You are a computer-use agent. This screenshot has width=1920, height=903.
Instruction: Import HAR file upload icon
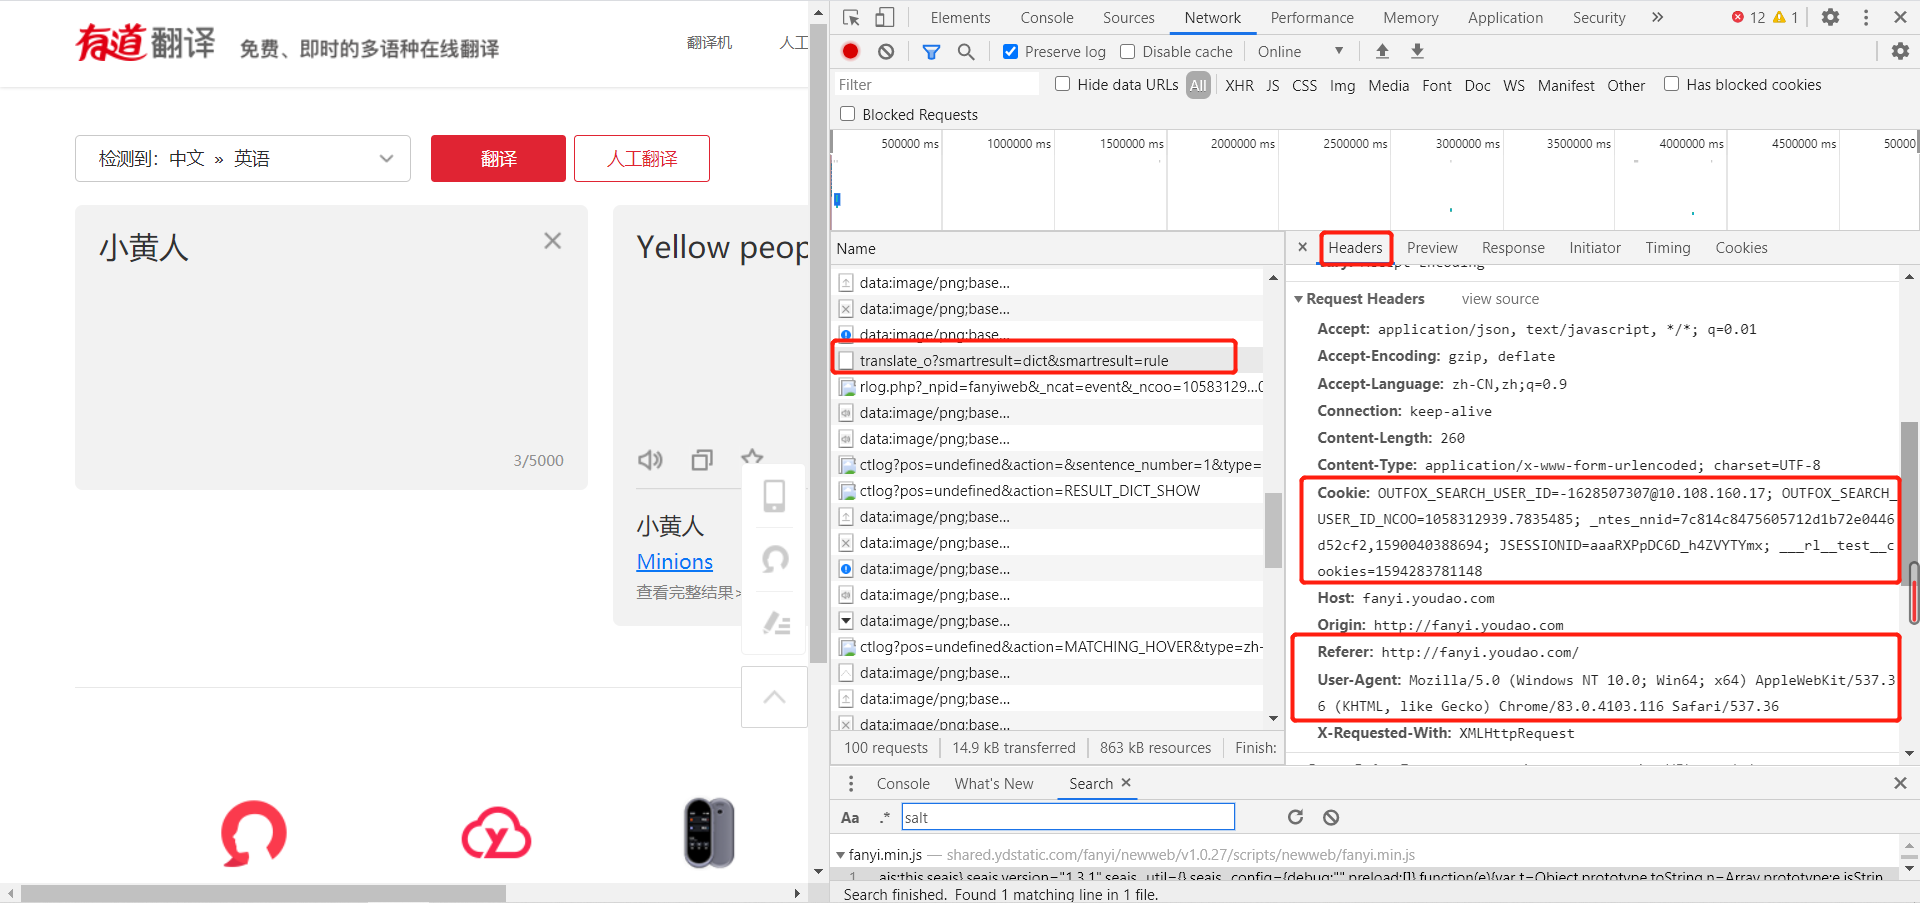[x=1382, y=51]
